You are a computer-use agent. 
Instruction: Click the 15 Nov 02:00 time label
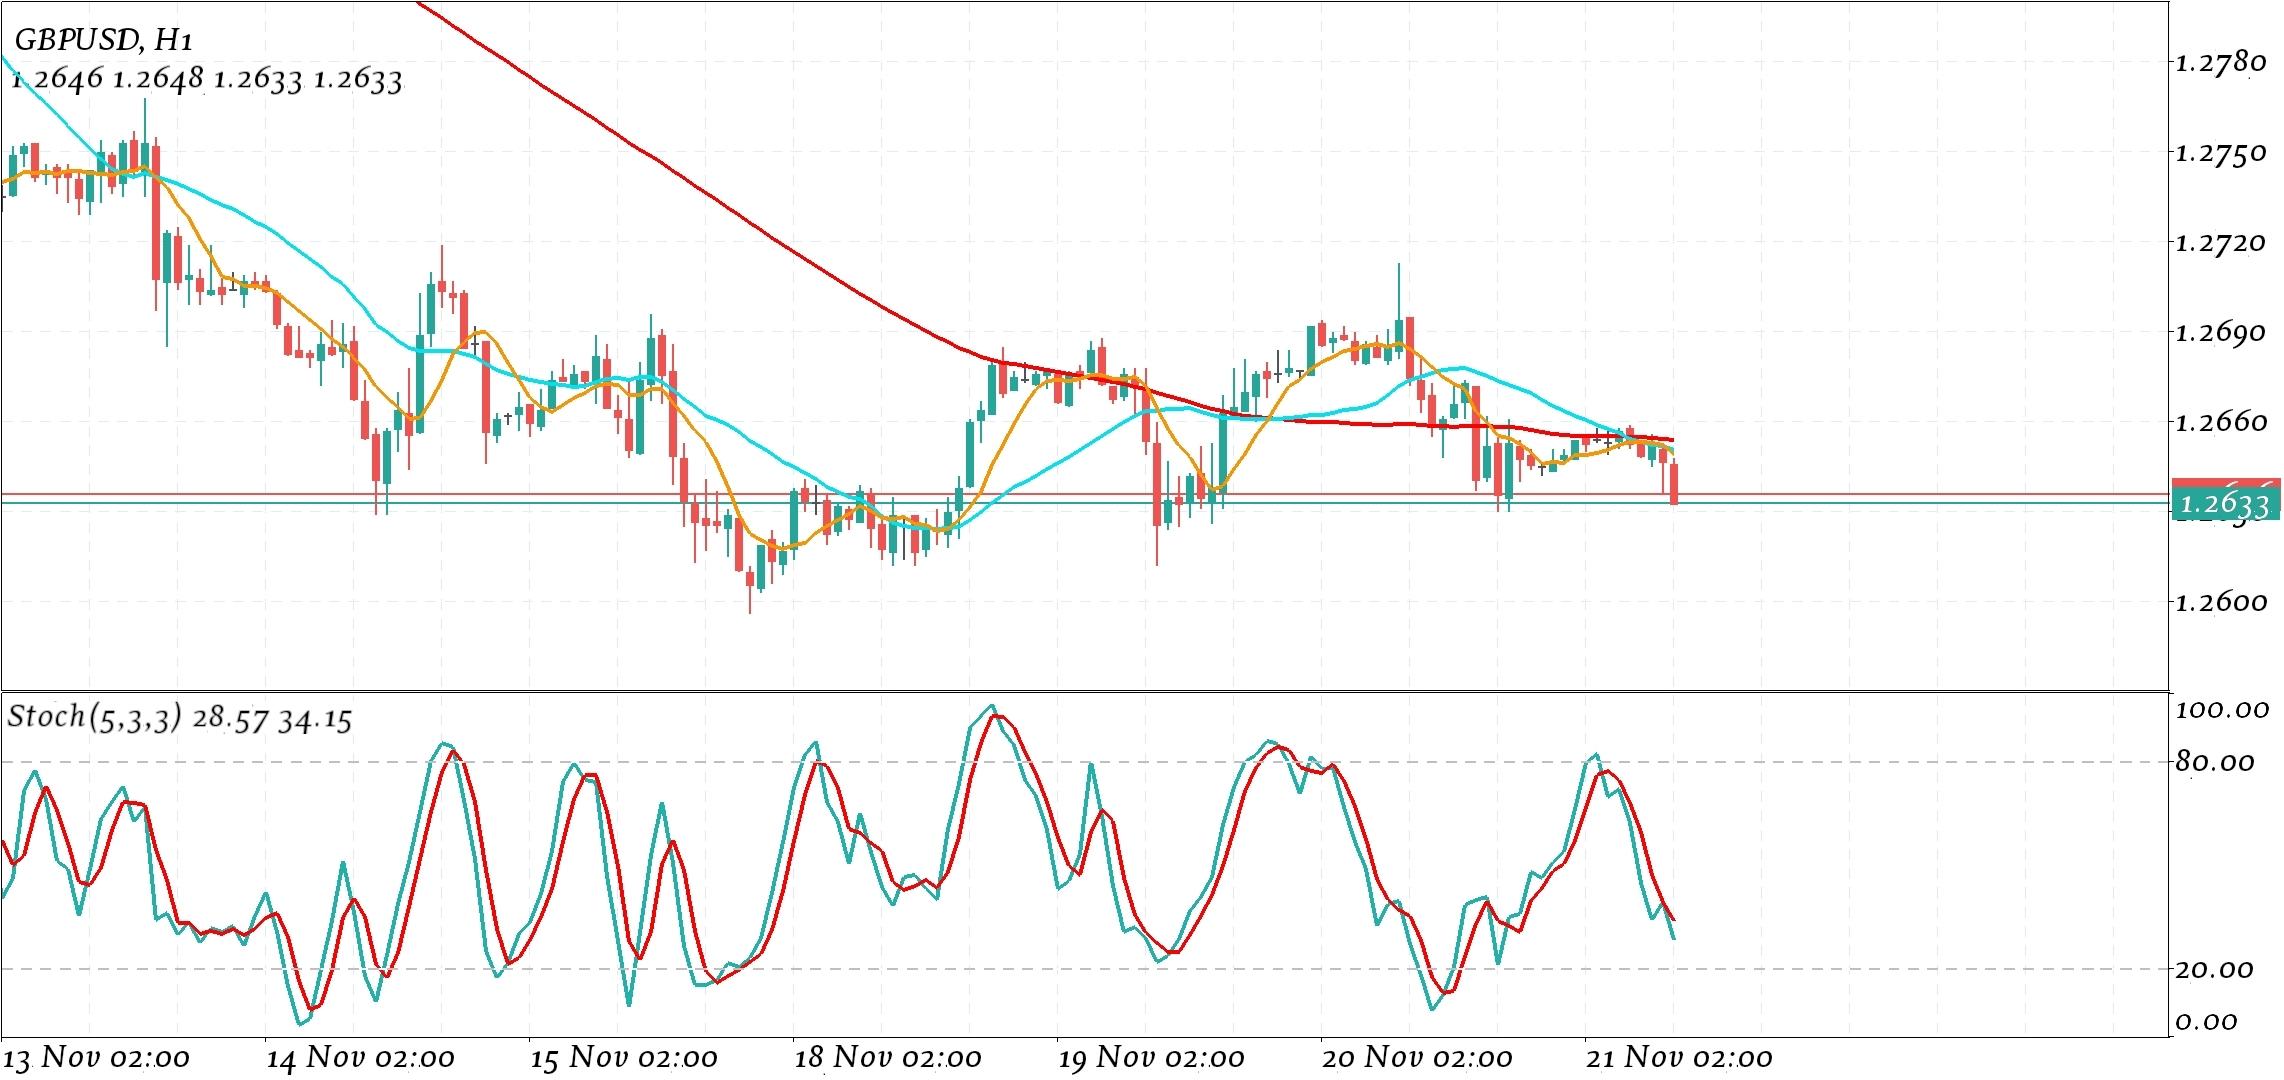(x=624, y=1058)
